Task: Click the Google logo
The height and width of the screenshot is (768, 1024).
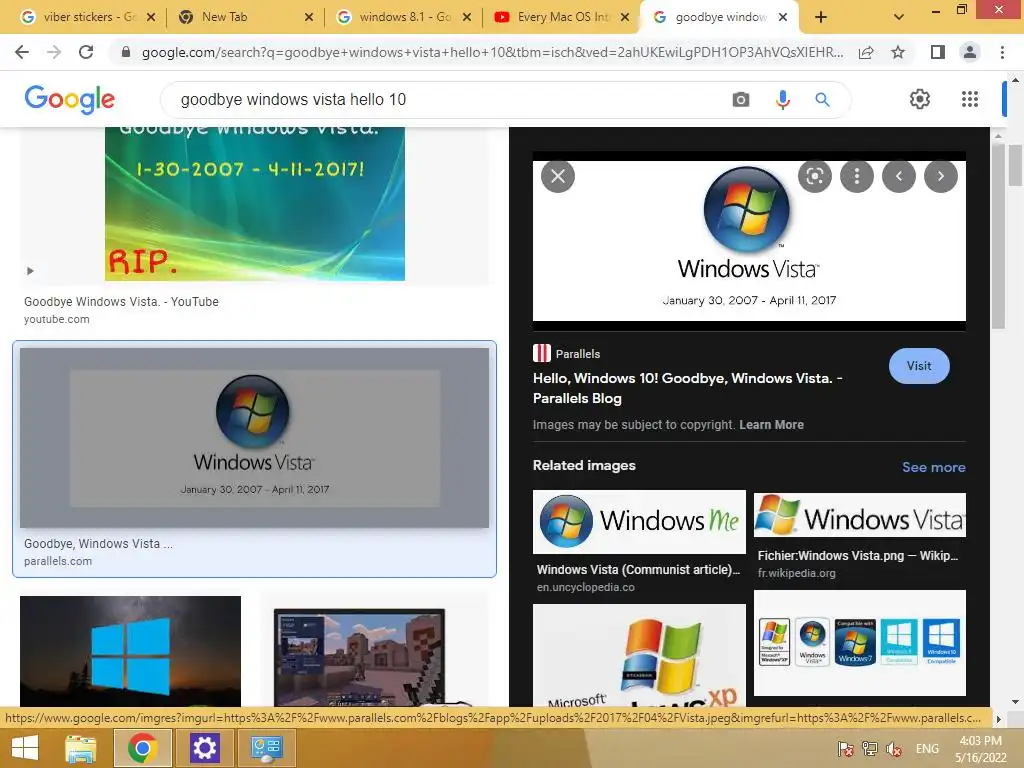Action: pyautogui.click(x=69, y=99)
